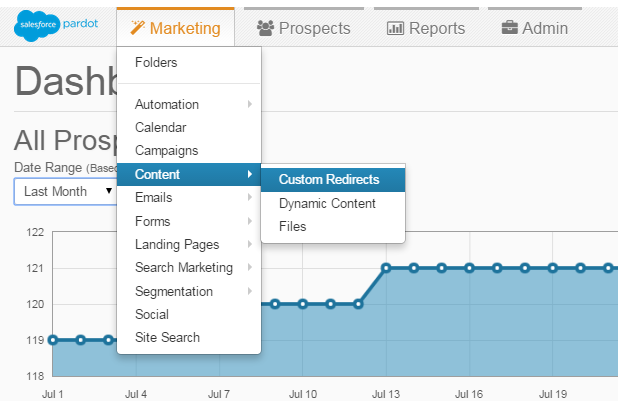The height and width of the screenshot is (401, 618).
Task: Choose Dynamic Content in submenu
Action: [333, 203]
